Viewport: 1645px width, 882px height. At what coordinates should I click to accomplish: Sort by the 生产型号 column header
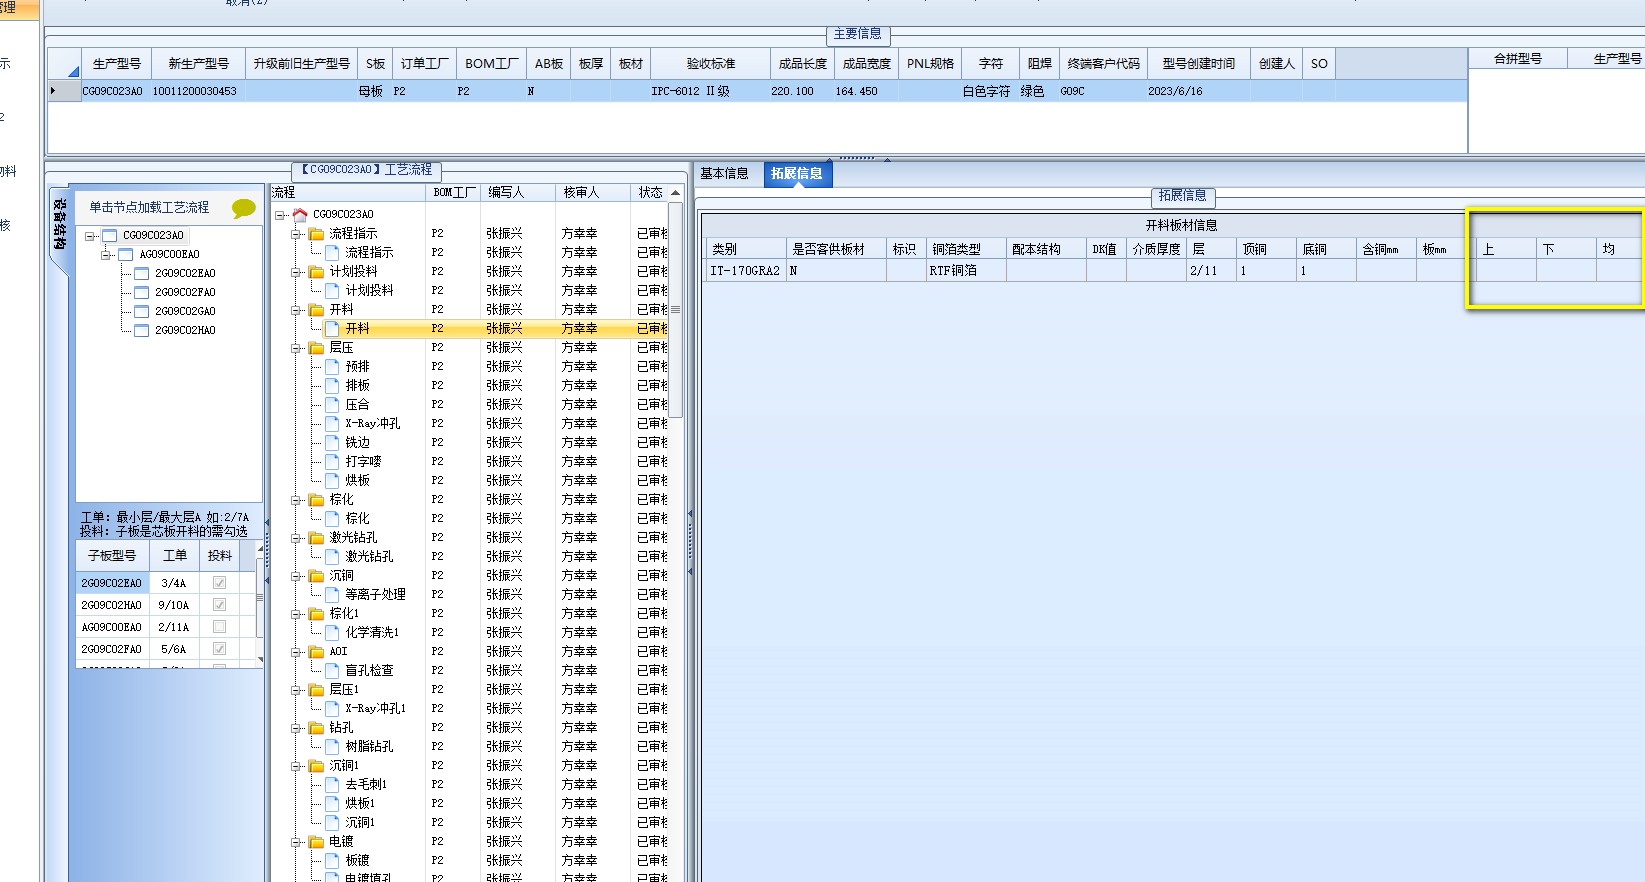pyautogui.click(x=117, y=63)
